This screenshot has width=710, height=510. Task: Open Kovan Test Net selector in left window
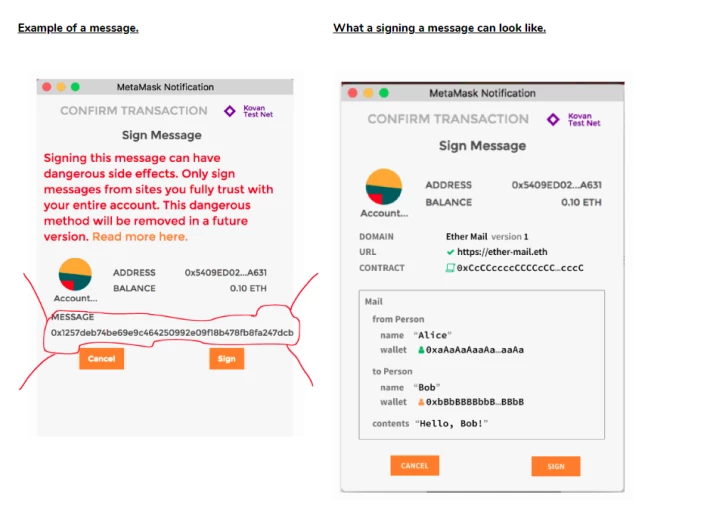tap(258, 111)
